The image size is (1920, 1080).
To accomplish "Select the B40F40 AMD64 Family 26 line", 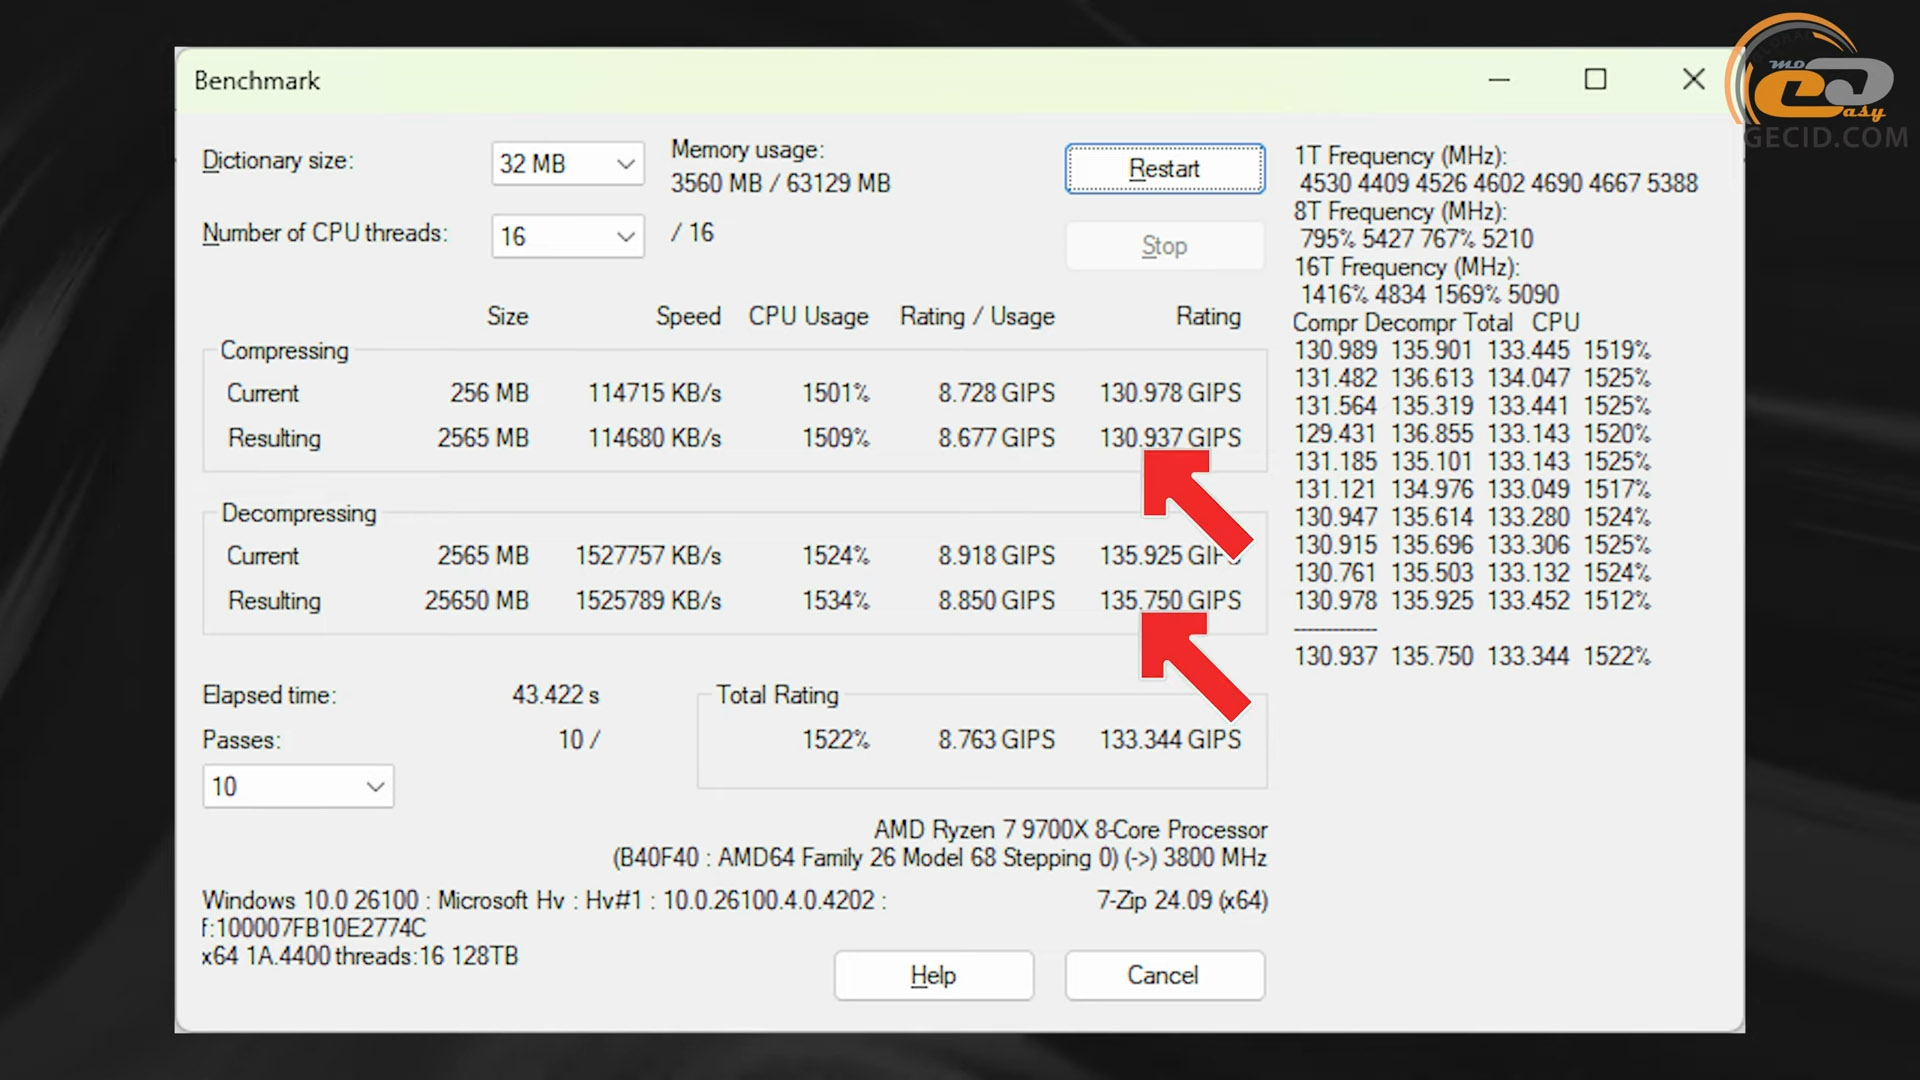I will click(x=939, y=858).
